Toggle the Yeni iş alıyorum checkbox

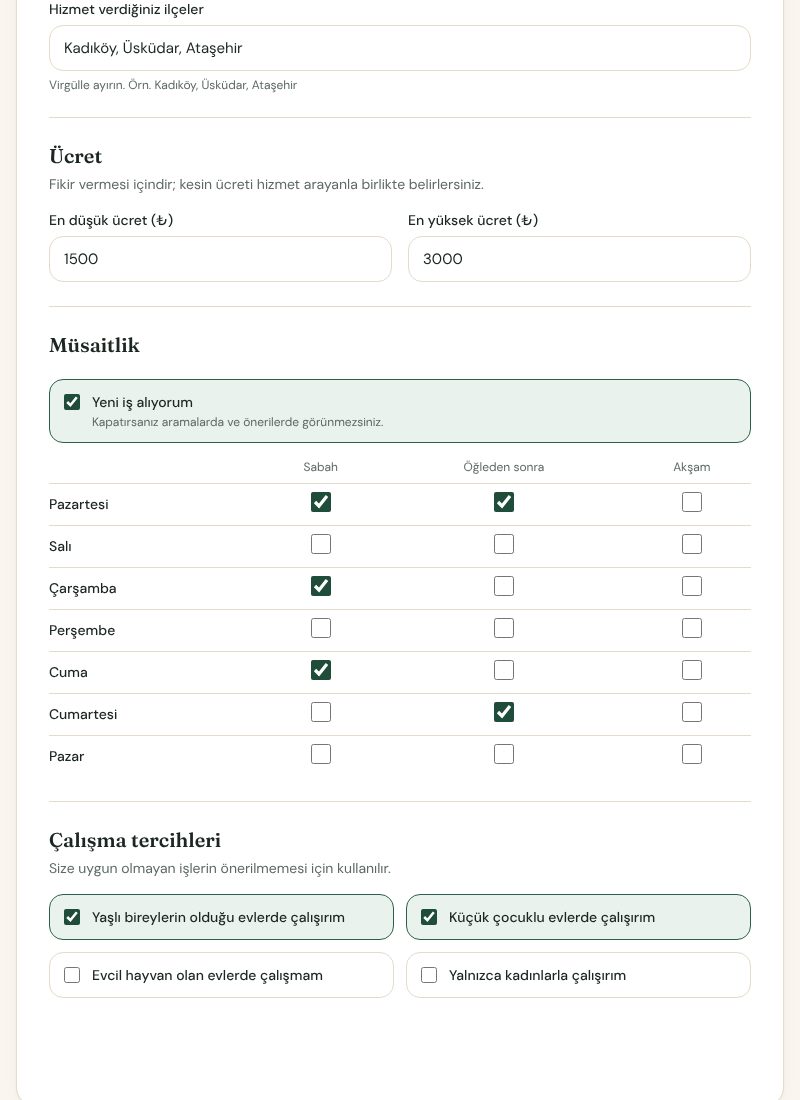pyautogui.click(x=72, y=402)
